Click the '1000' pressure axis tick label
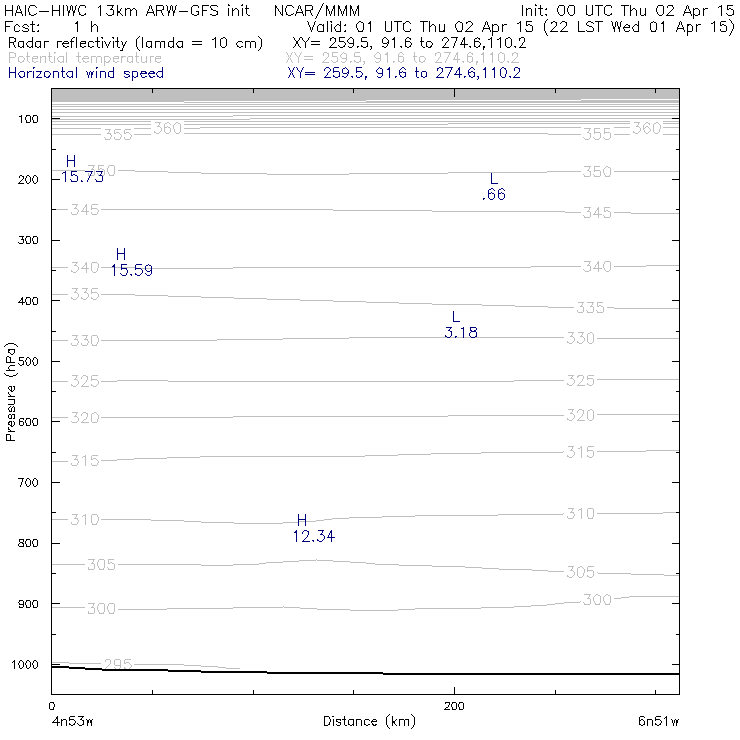This screenshot has width=740, height=740. click(x=25, y=664)
